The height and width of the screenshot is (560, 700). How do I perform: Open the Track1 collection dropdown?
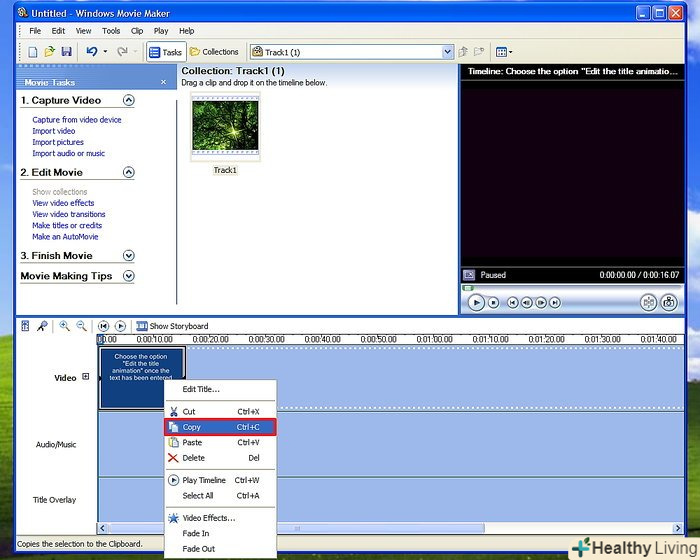(447, 52)
